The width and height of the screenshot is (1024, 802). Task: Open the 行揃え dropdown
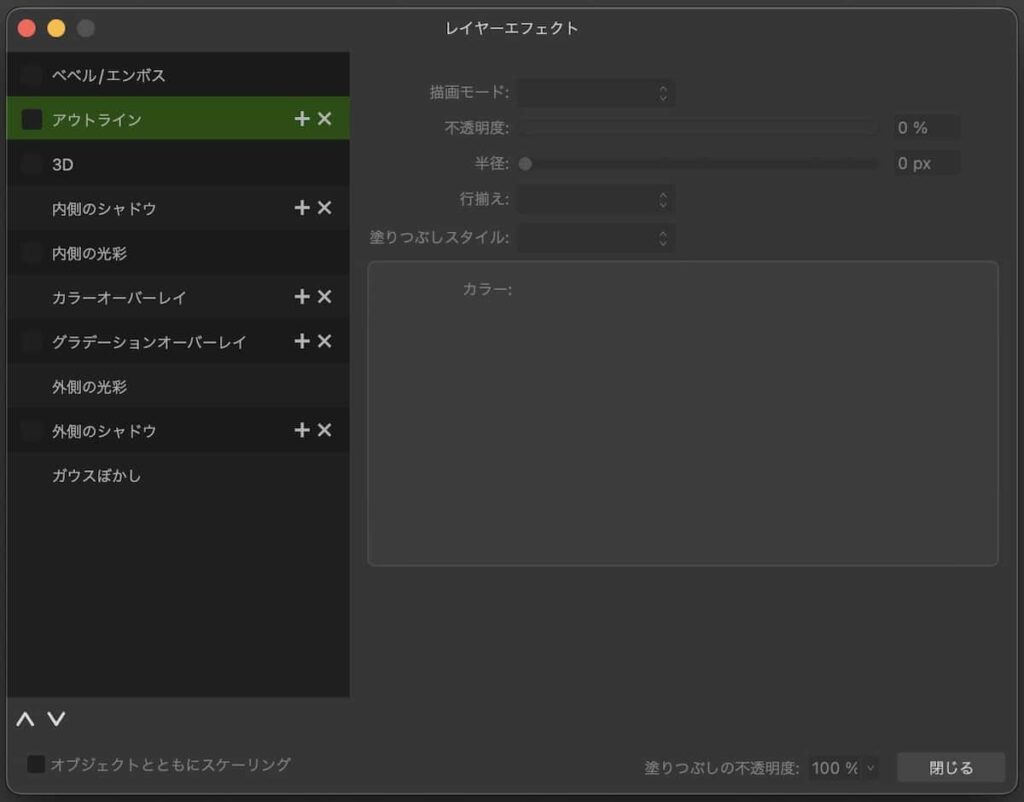(596, 199)
